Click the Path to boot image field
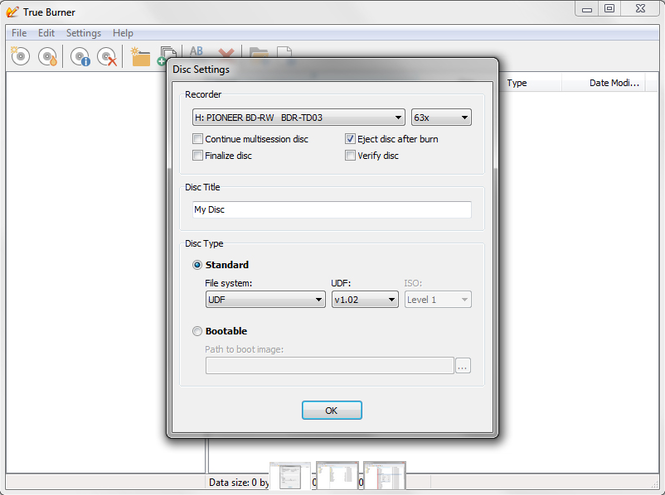Image resolution: width=665 pixels, height=495 pixels. click(x=330, y=366)
